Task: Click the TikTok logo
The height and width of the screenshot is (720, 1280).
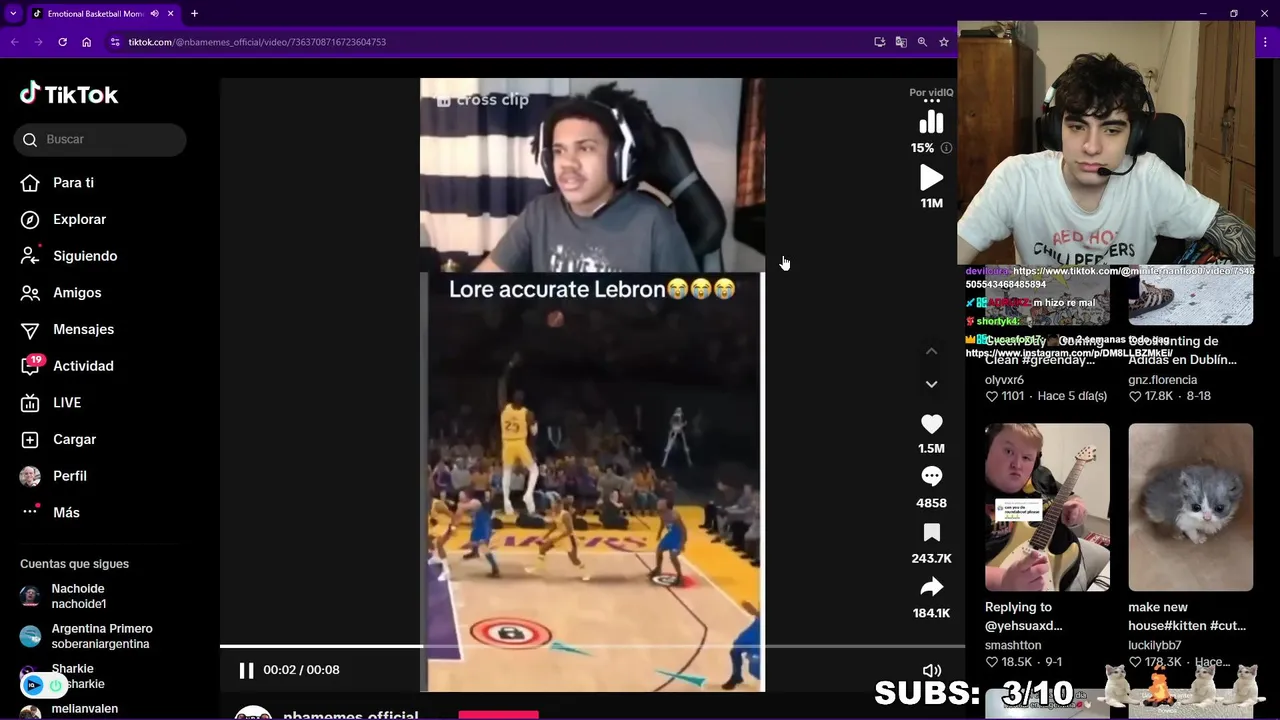Action: coord(69,94)
